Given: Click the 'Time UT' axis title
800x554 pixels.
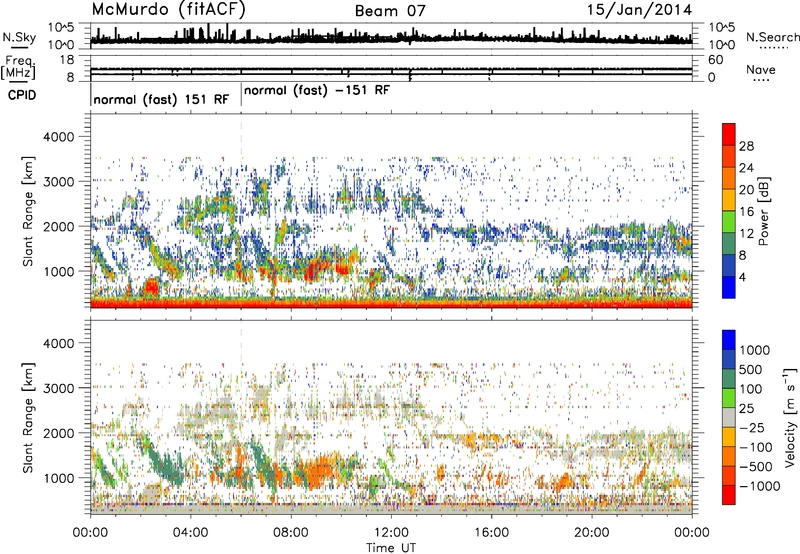Looking at the screenshot, I should (391, 548).
